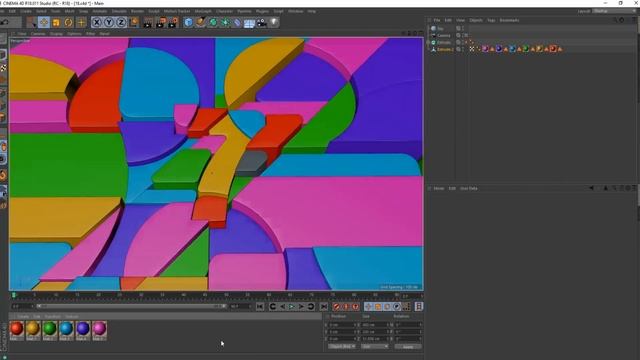Click Render View clapperboard icon
Viewport: 640px width, 360px height.
coord(148,22)
